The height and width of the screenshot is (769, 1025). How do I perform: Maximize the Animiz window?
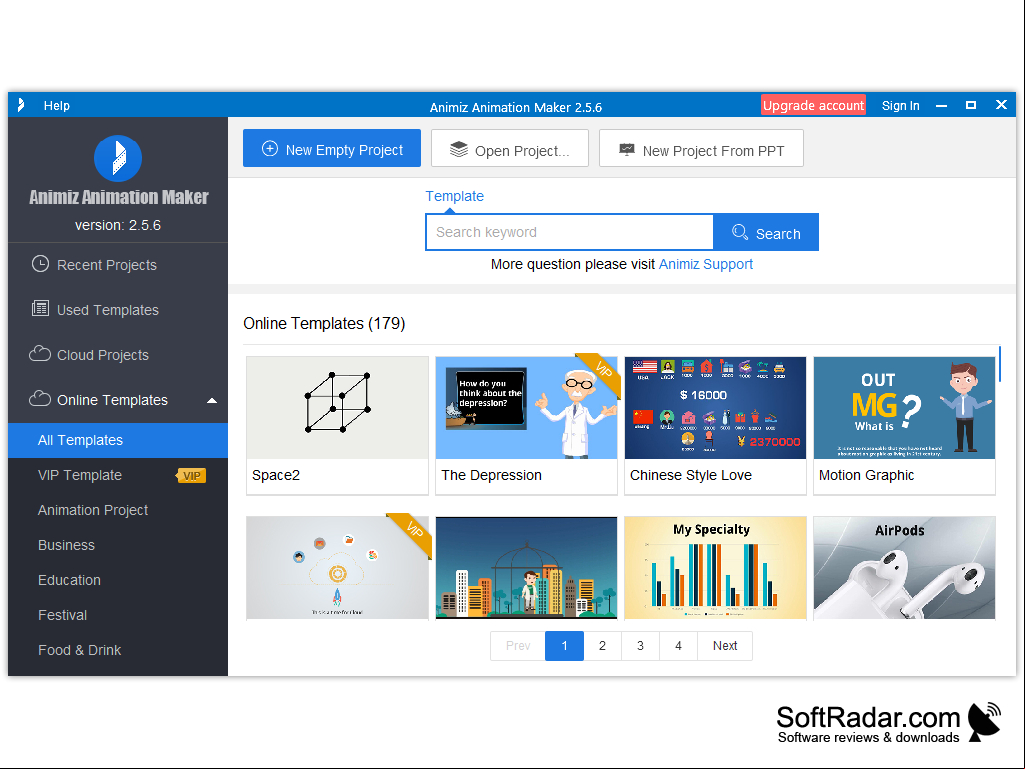coord(971,105)
